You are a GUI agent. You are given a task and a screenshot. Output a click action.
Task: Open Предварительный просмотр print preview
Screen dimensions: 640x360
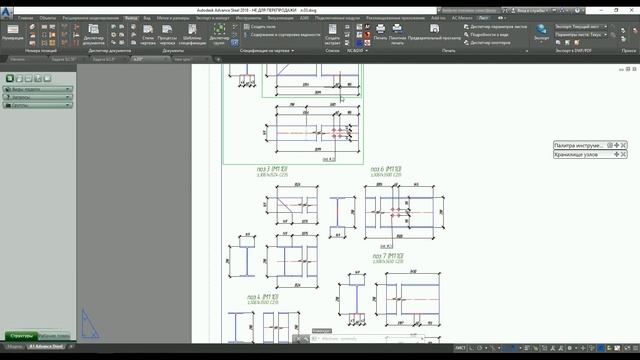click(x=434, y=32)
